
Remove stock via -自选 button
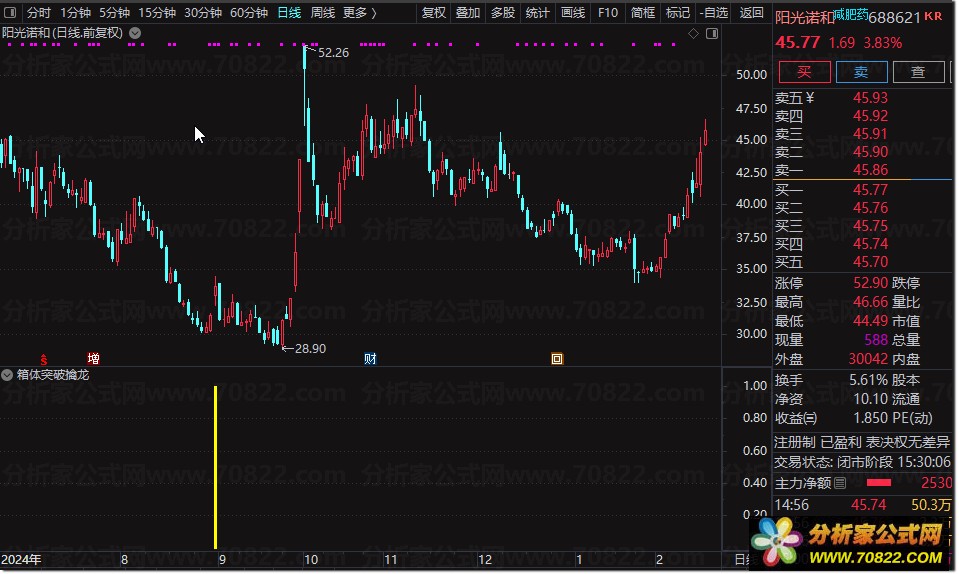(x=714, y=12)
